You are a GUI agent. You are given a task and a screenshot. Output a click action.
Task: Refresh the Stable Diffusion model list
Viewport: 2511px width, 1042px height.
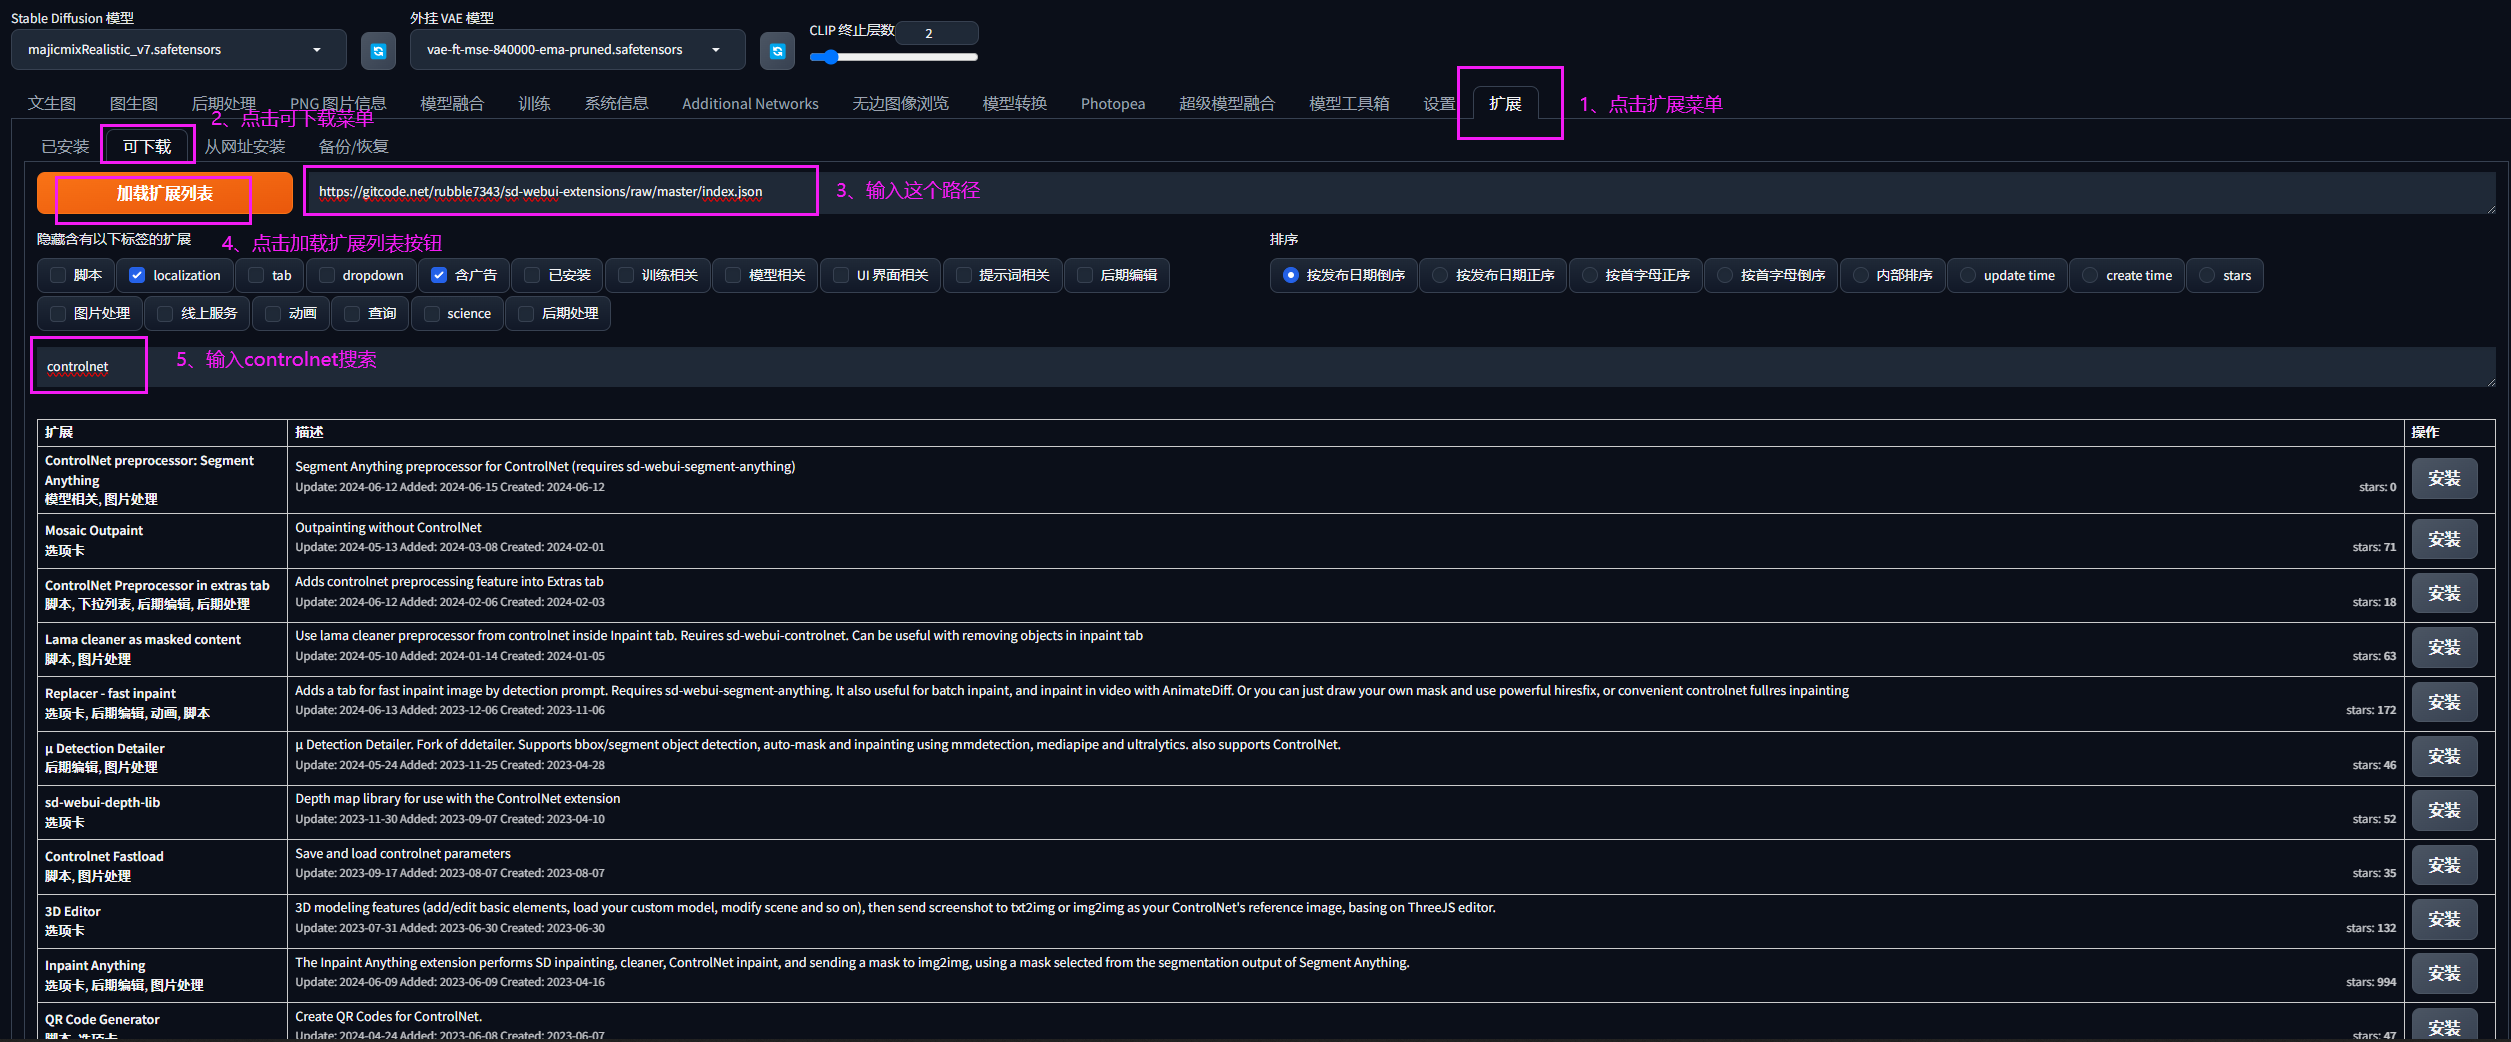click(378, 51)
